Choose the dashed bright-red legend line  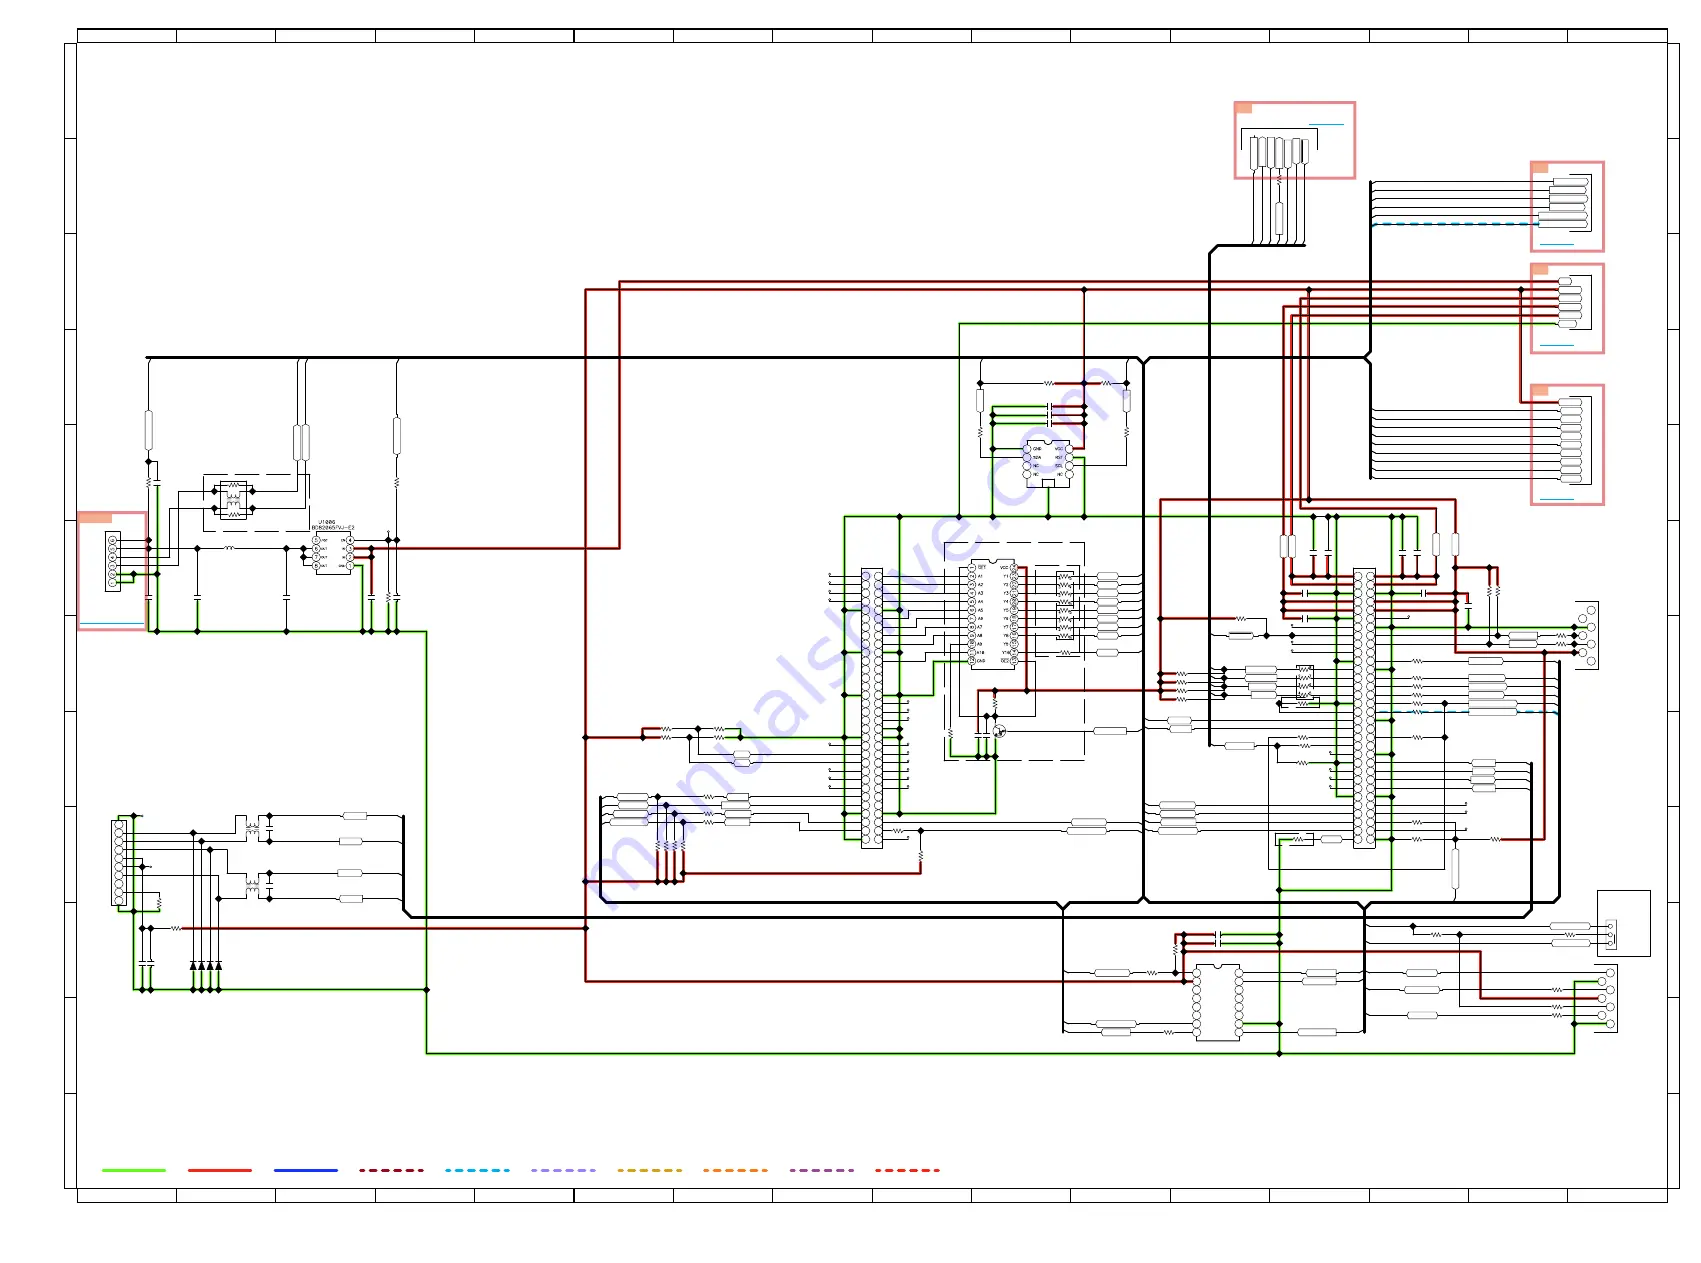[x=908, y=1170]
